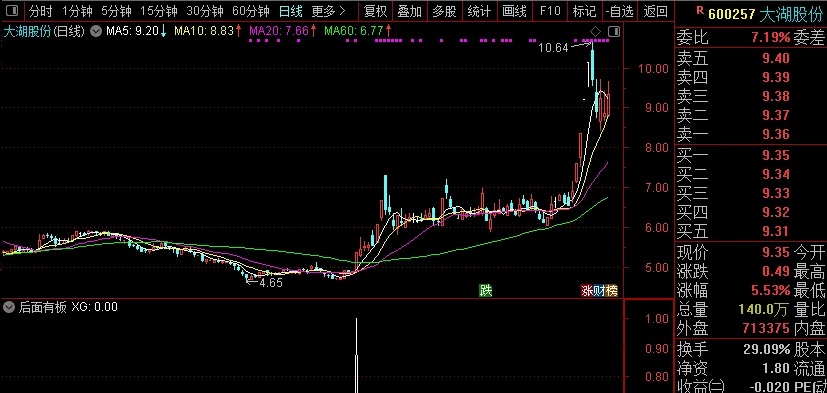Click the 叠加 overlay button
Viewport: 827px width, 393px height.
pos(410,11)
